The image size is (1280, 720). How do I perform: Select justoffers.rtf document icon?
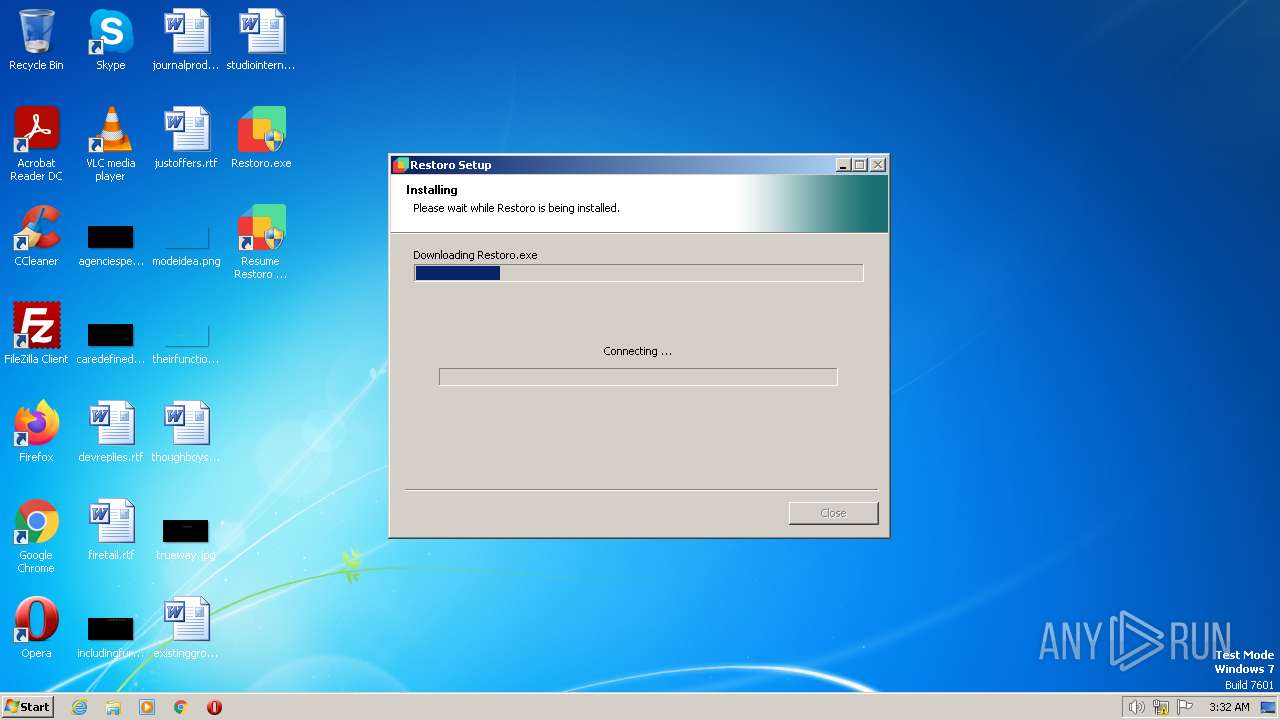pyautogui.click(x=186, y=138)
